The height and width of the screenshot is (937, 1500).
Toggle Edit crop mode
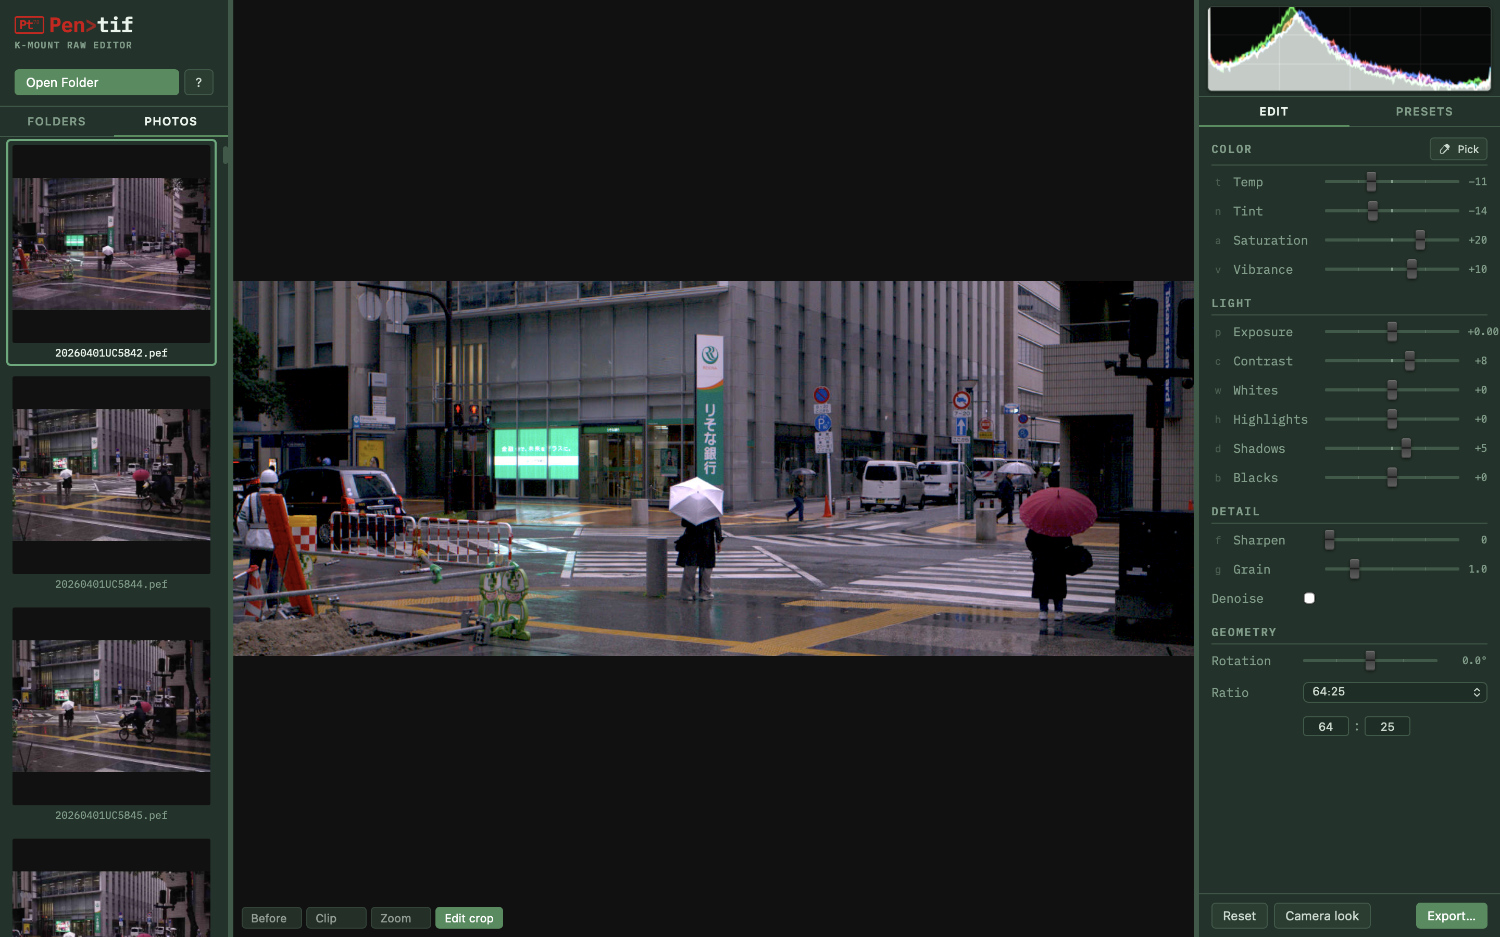point(469,918)
